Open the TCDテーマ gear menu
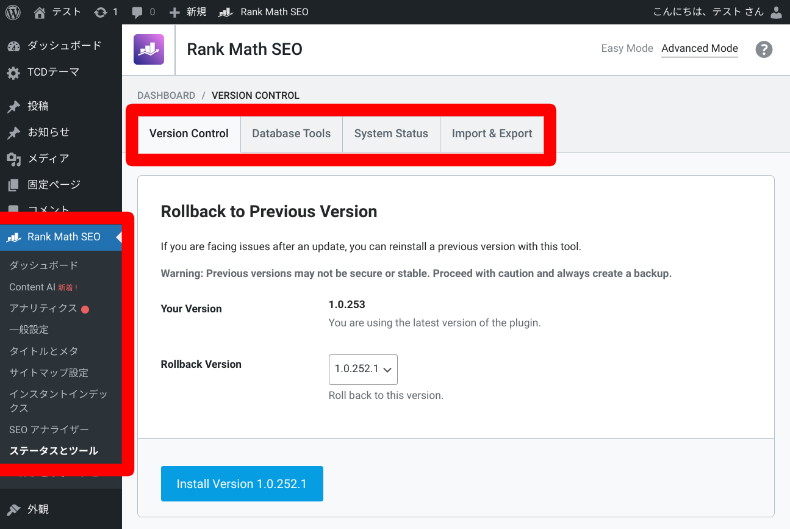The height and width of the screenshot is (529, 790). pyautogui.click(x=52, y=72)
